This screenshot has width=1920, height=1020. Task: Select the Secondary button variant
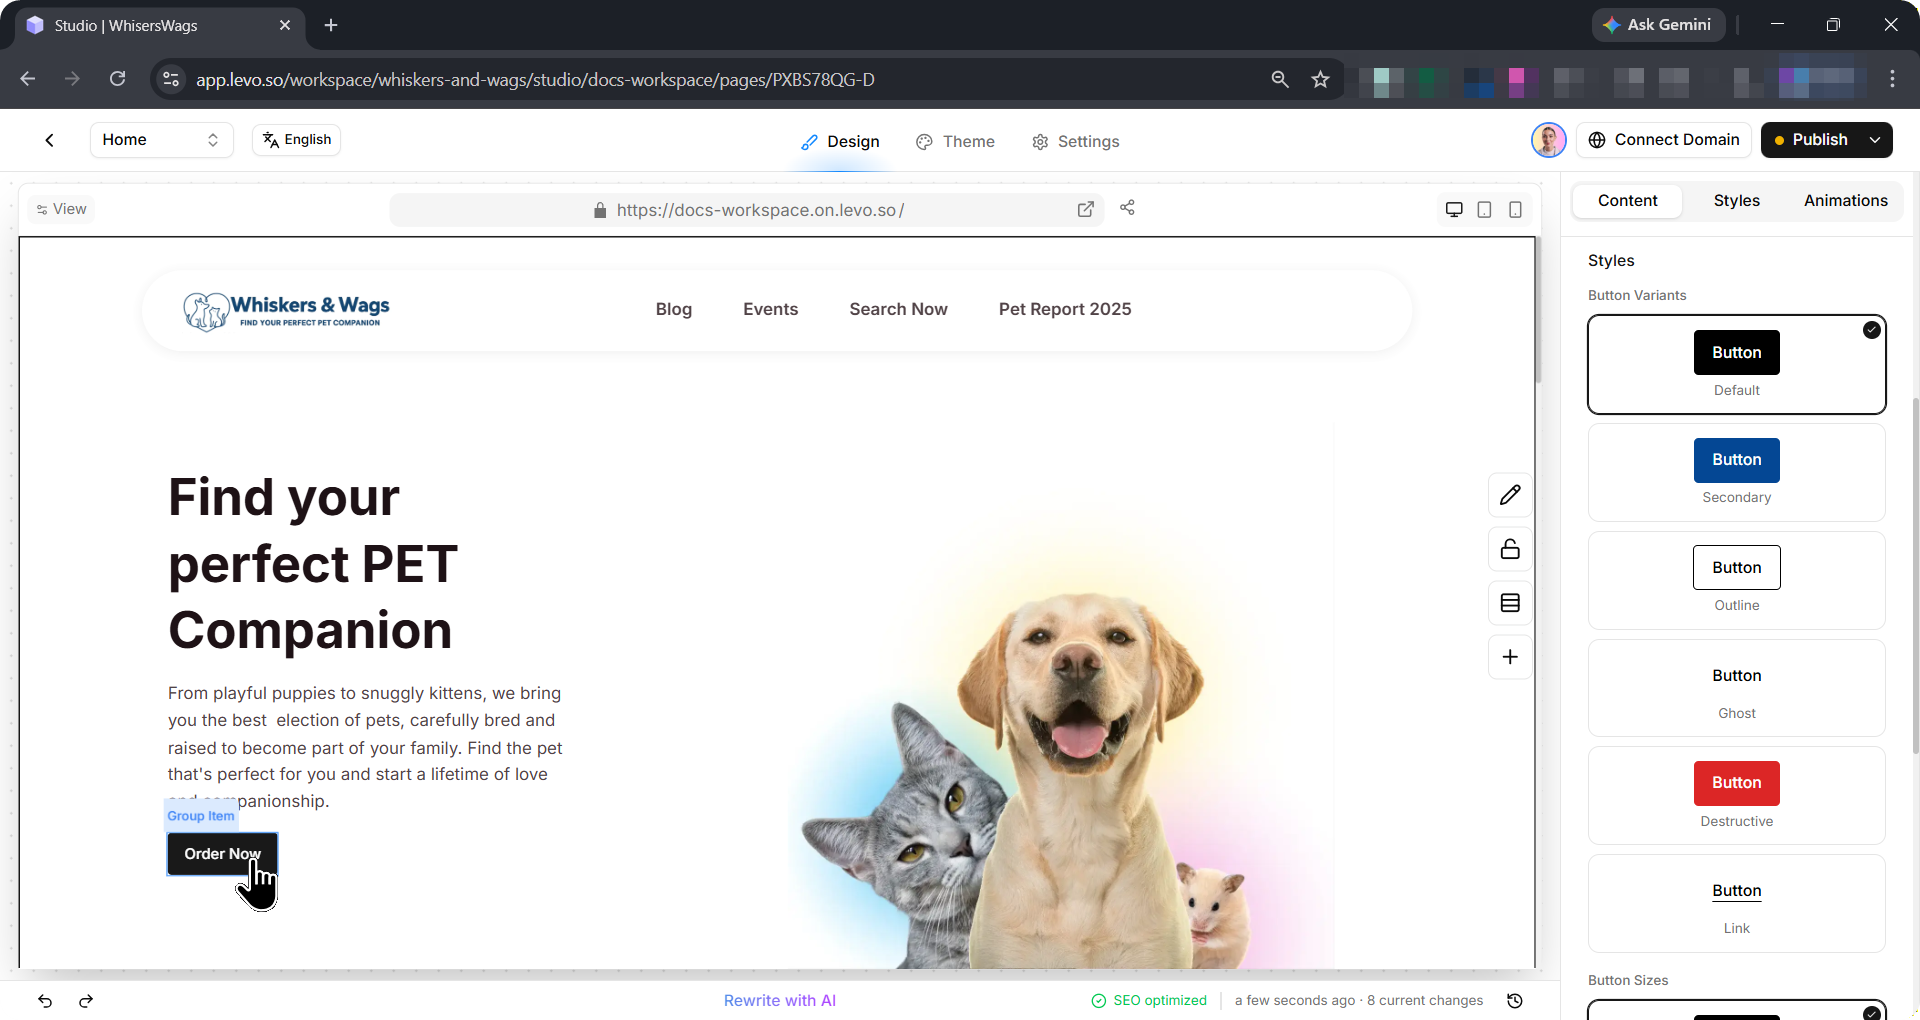pyautogui.click(x=1736, y=472)
